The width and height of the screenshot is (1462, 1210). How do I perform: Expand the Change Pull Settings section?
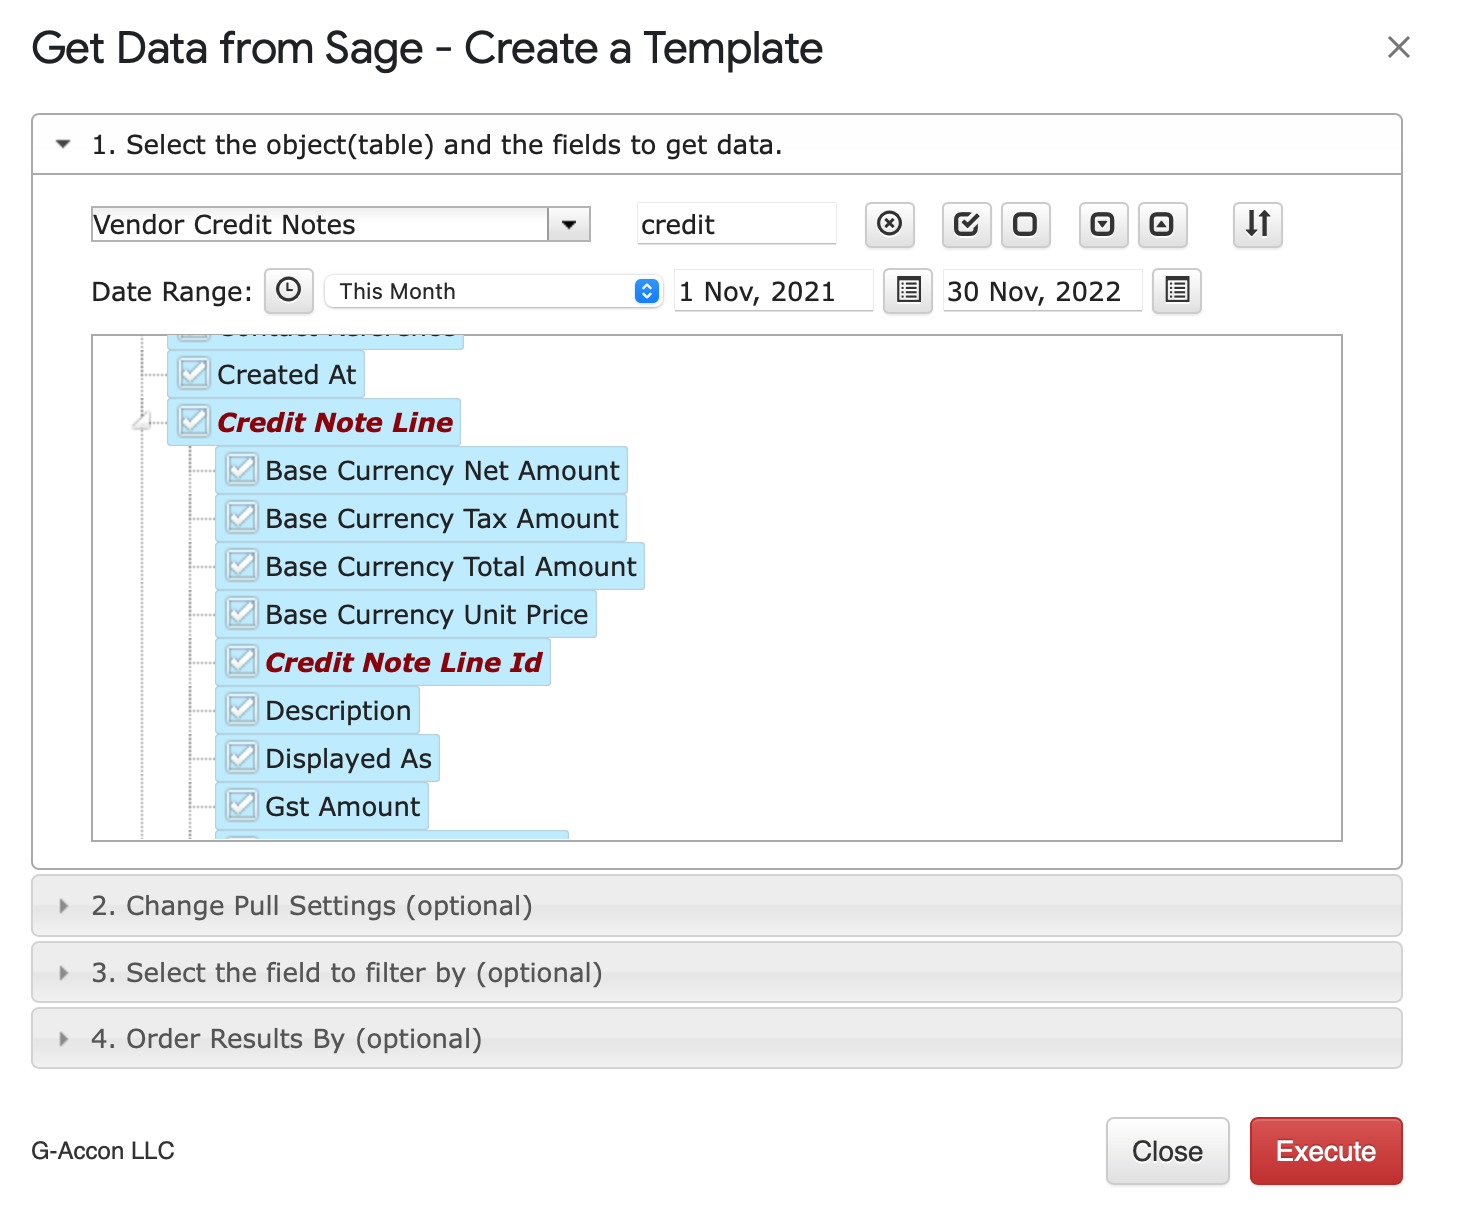pyautogui.click(x=312, y=906)
